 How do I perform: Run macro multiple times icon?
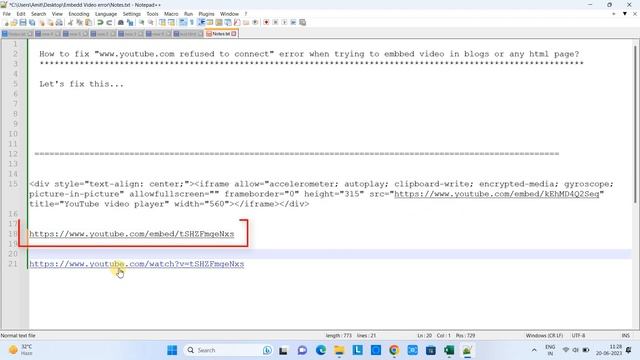point(293,22)
